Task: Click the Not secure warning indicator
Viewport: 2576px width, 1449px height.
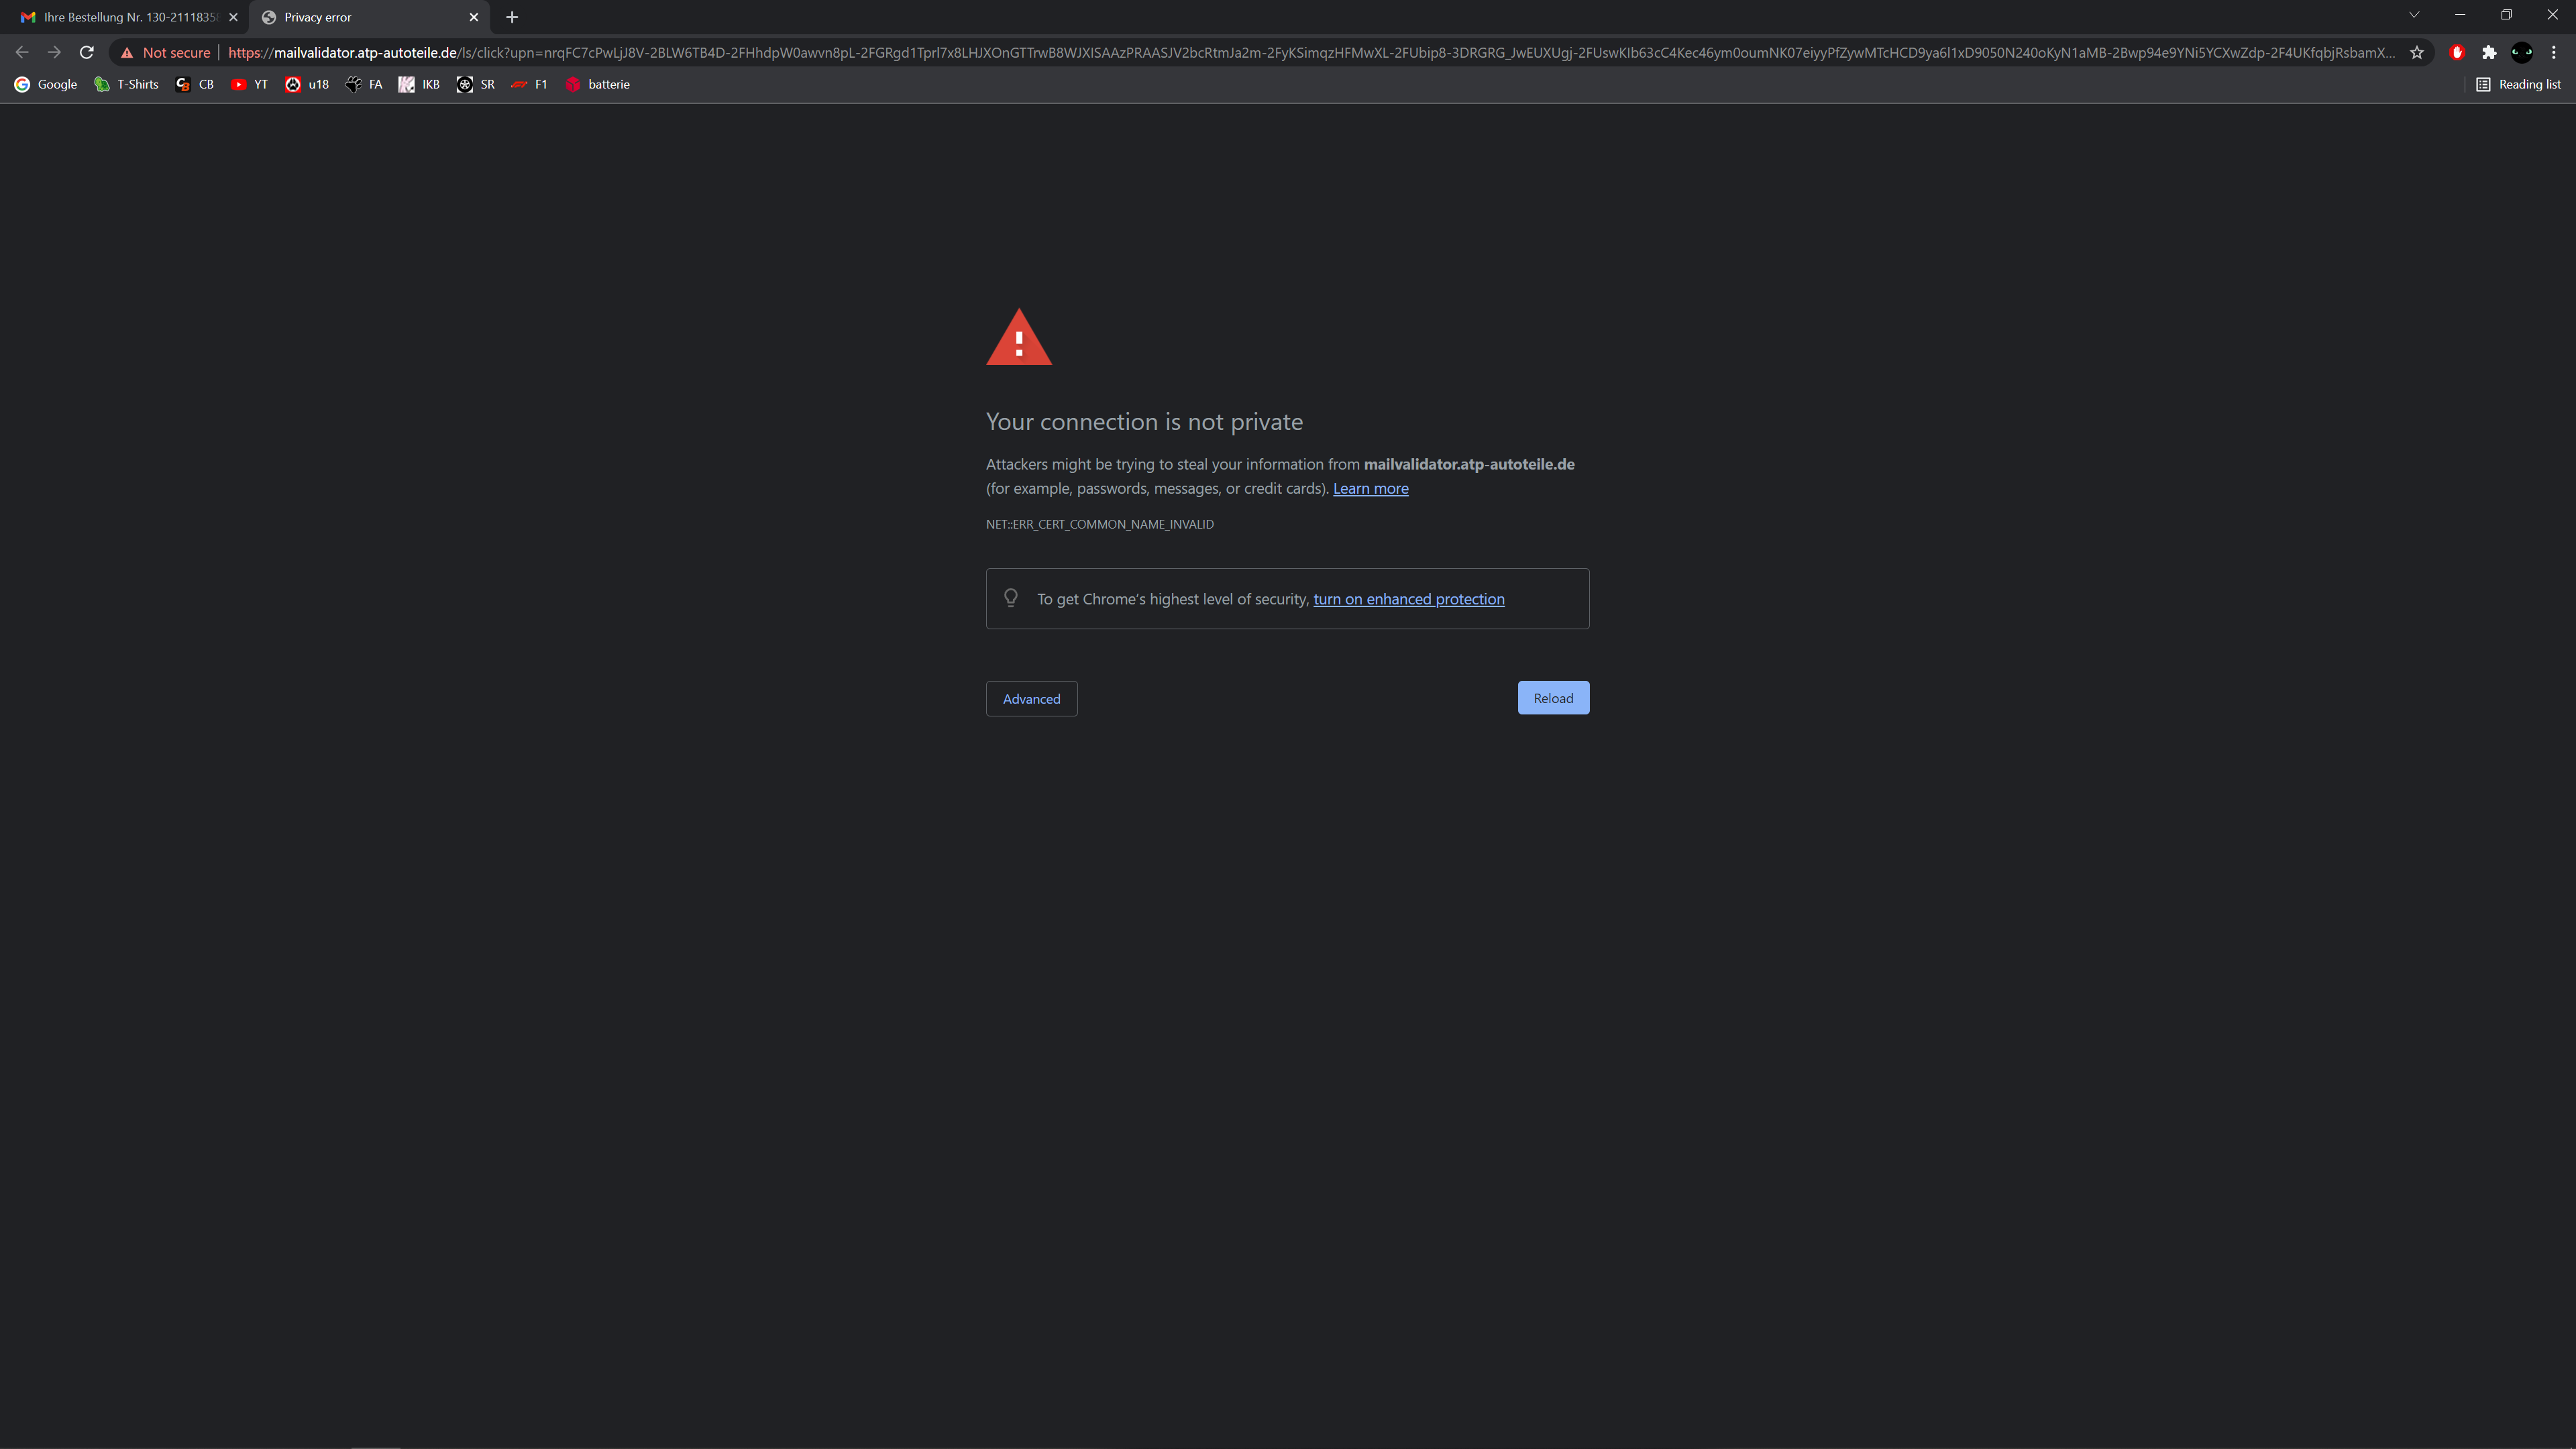Action: click(166, 53)
